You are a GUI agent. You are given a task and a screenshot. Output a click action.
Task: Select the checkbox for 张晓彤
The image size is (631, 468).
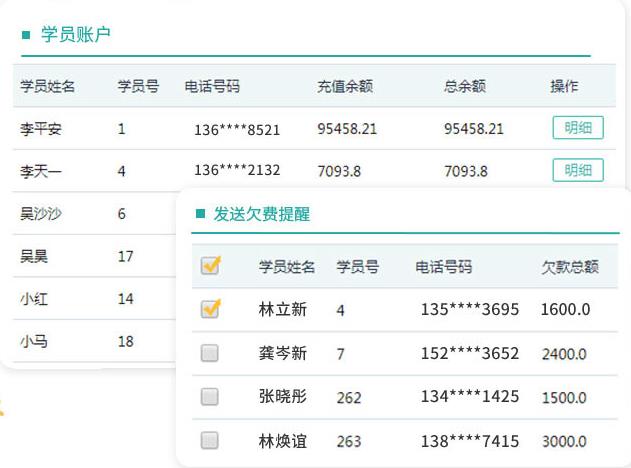click(x=210, y=397)
